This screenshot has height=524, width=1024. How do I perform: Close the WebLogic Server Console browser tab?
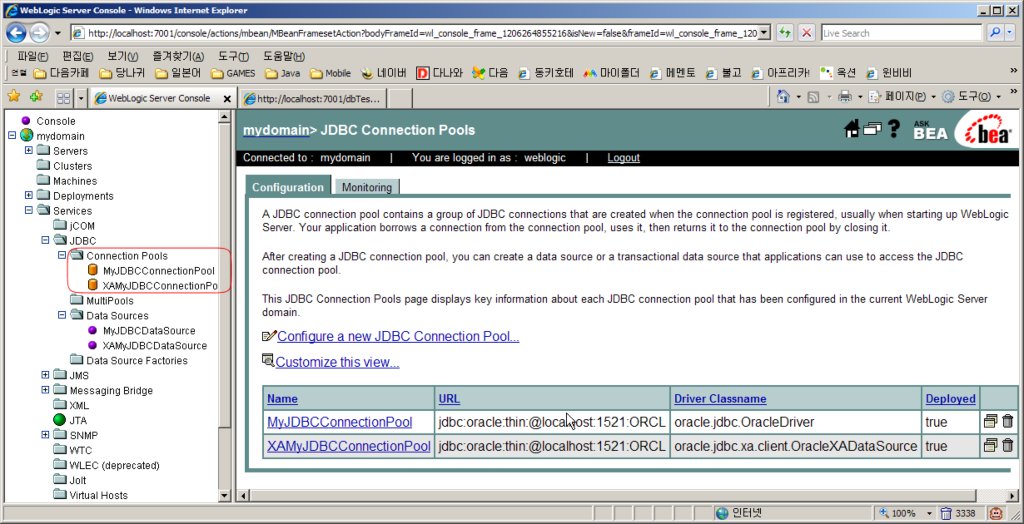(227, 99)
